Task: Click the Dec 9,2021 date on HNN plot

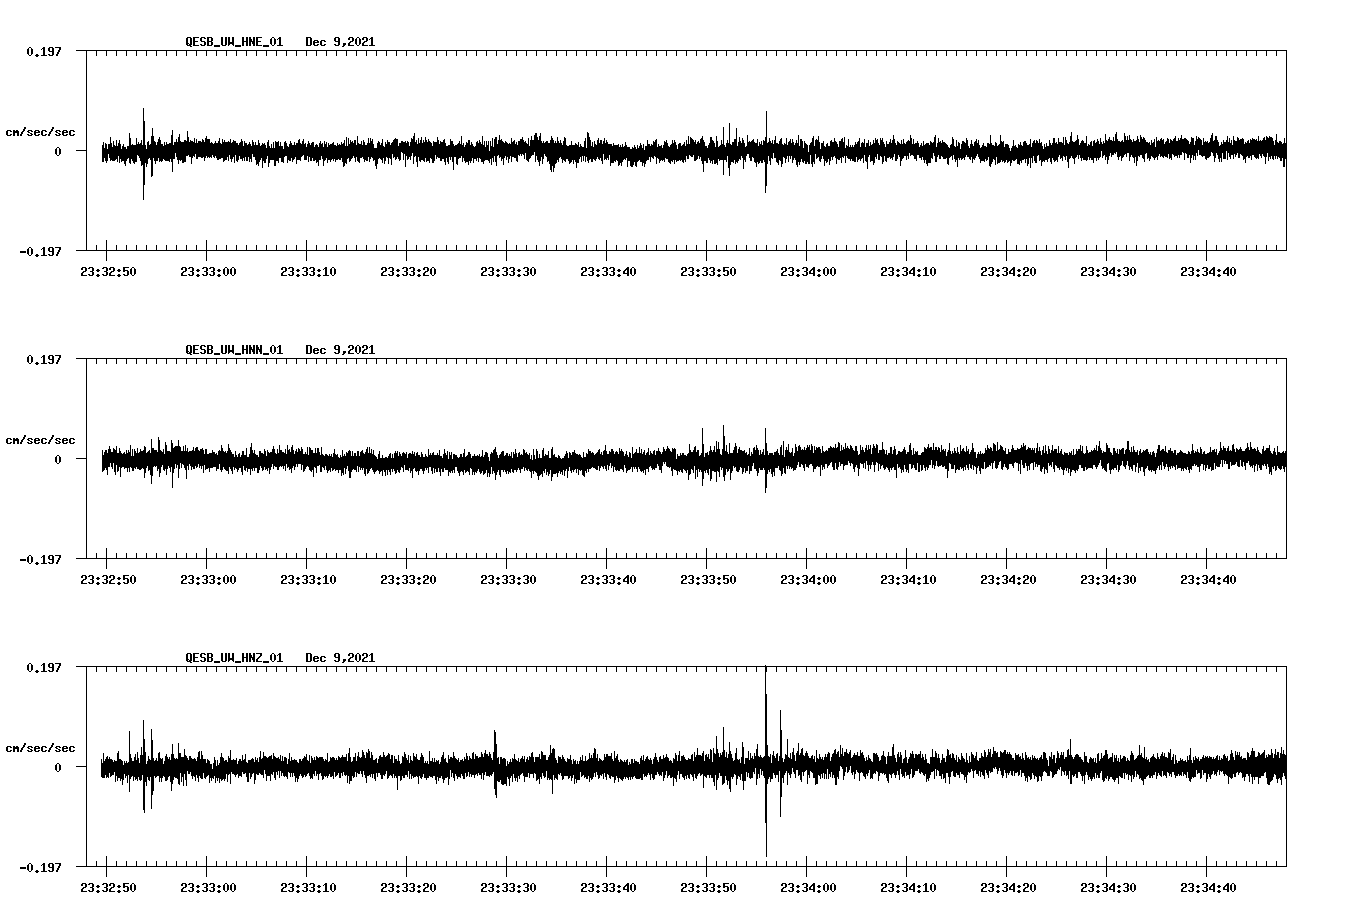Action: 340,350
